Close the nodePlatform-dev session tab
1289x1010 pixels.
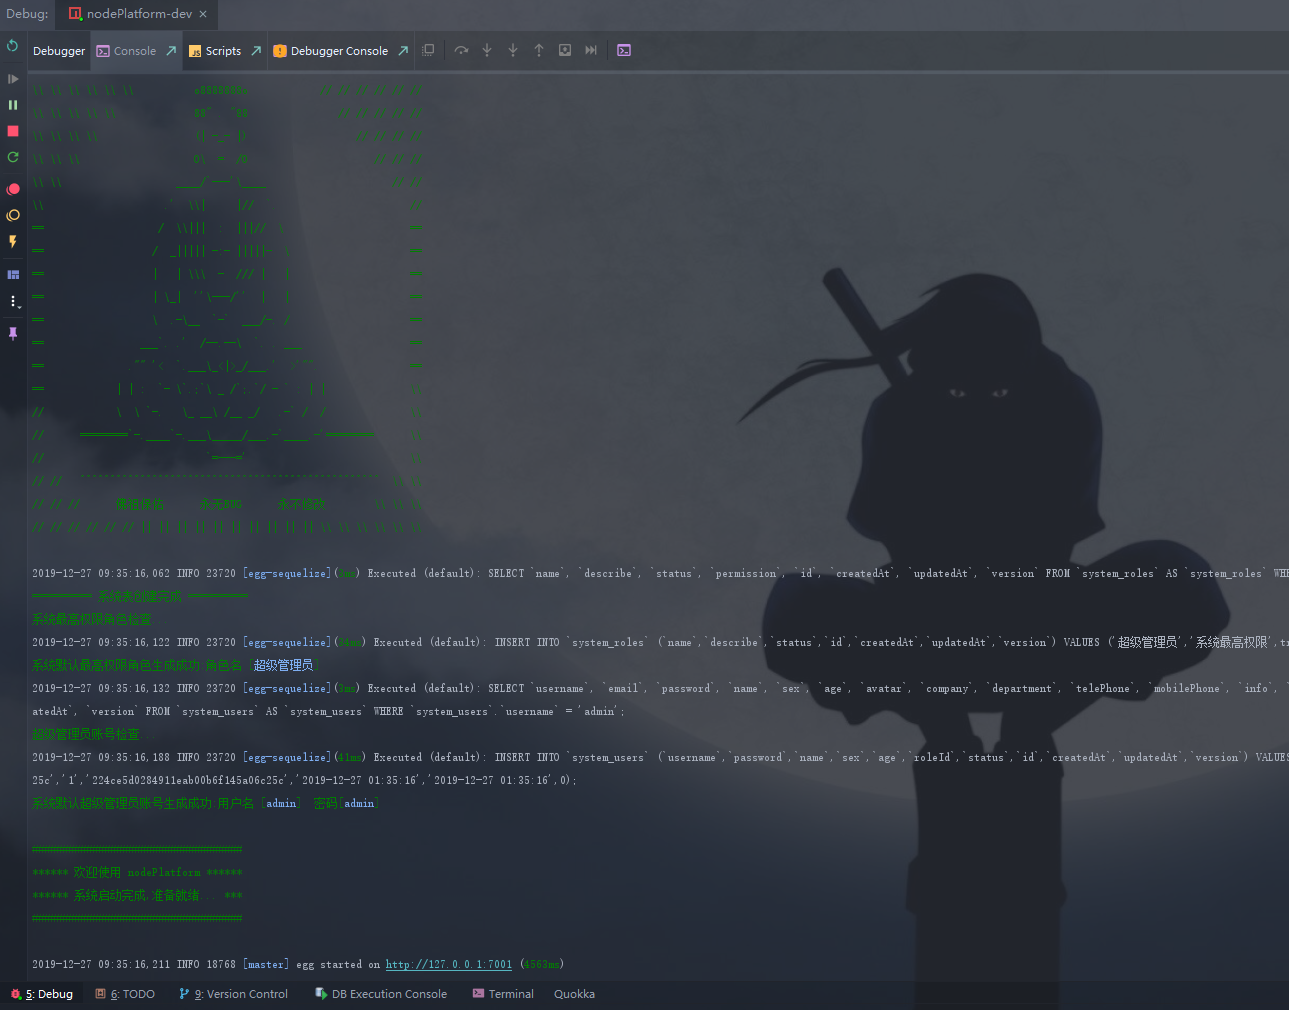pyautogui.click(x=203, y=14)
